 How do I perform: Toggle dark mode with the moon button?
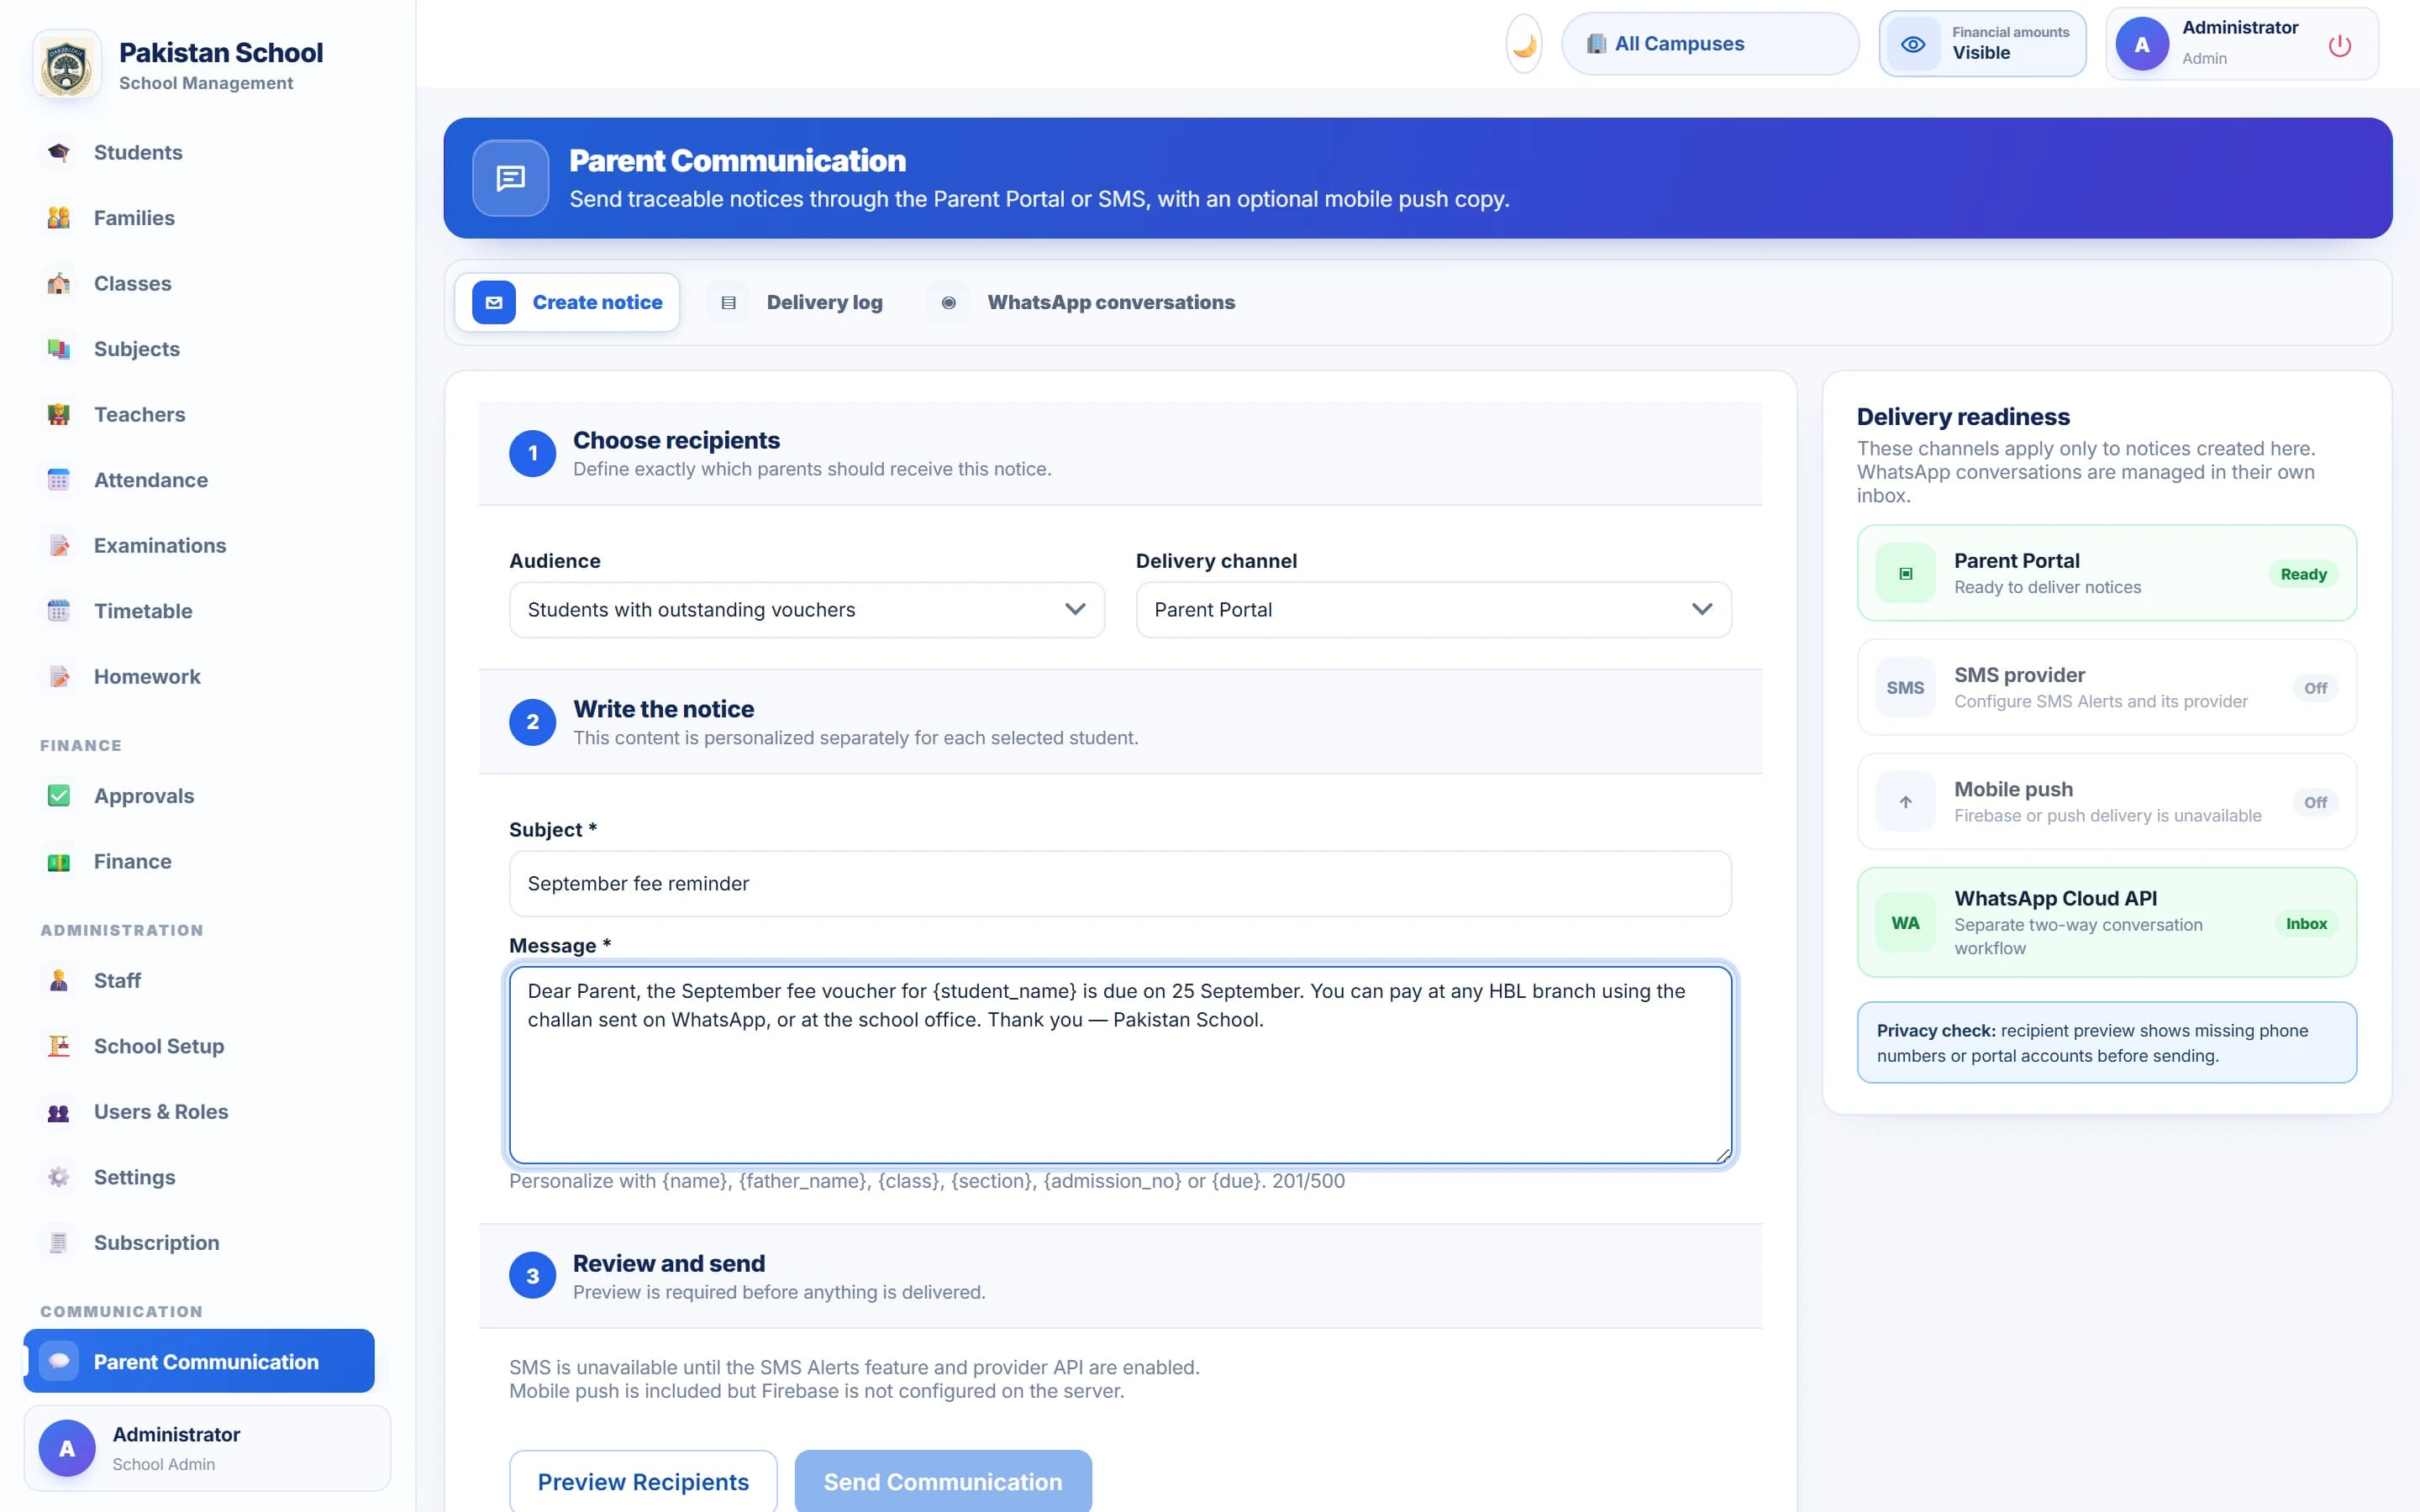point(1524,44)
